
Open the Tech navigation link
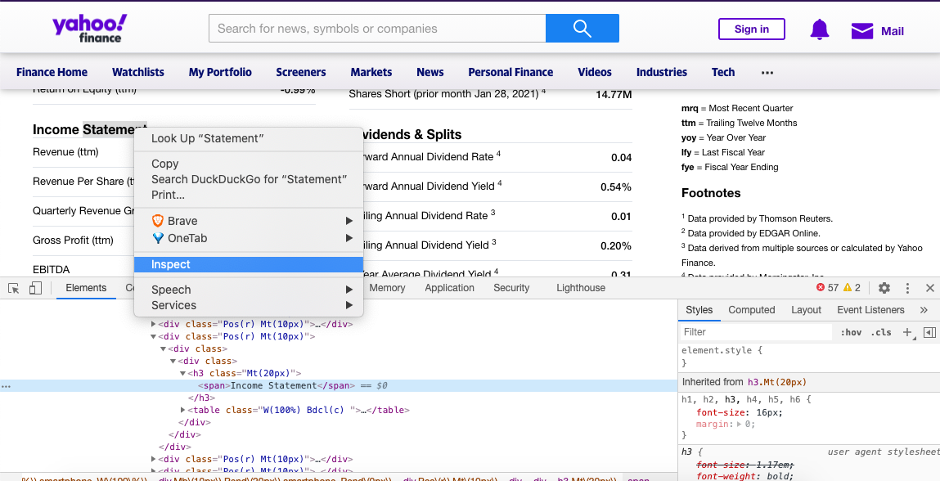coord(723,72)
